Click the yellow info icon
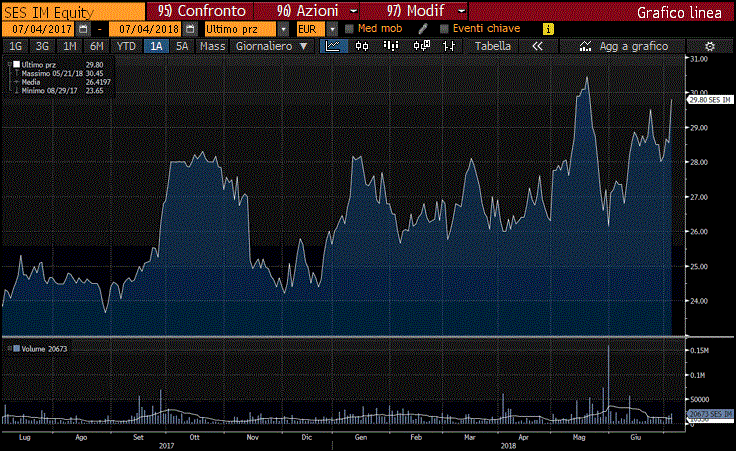 (547, 29)
